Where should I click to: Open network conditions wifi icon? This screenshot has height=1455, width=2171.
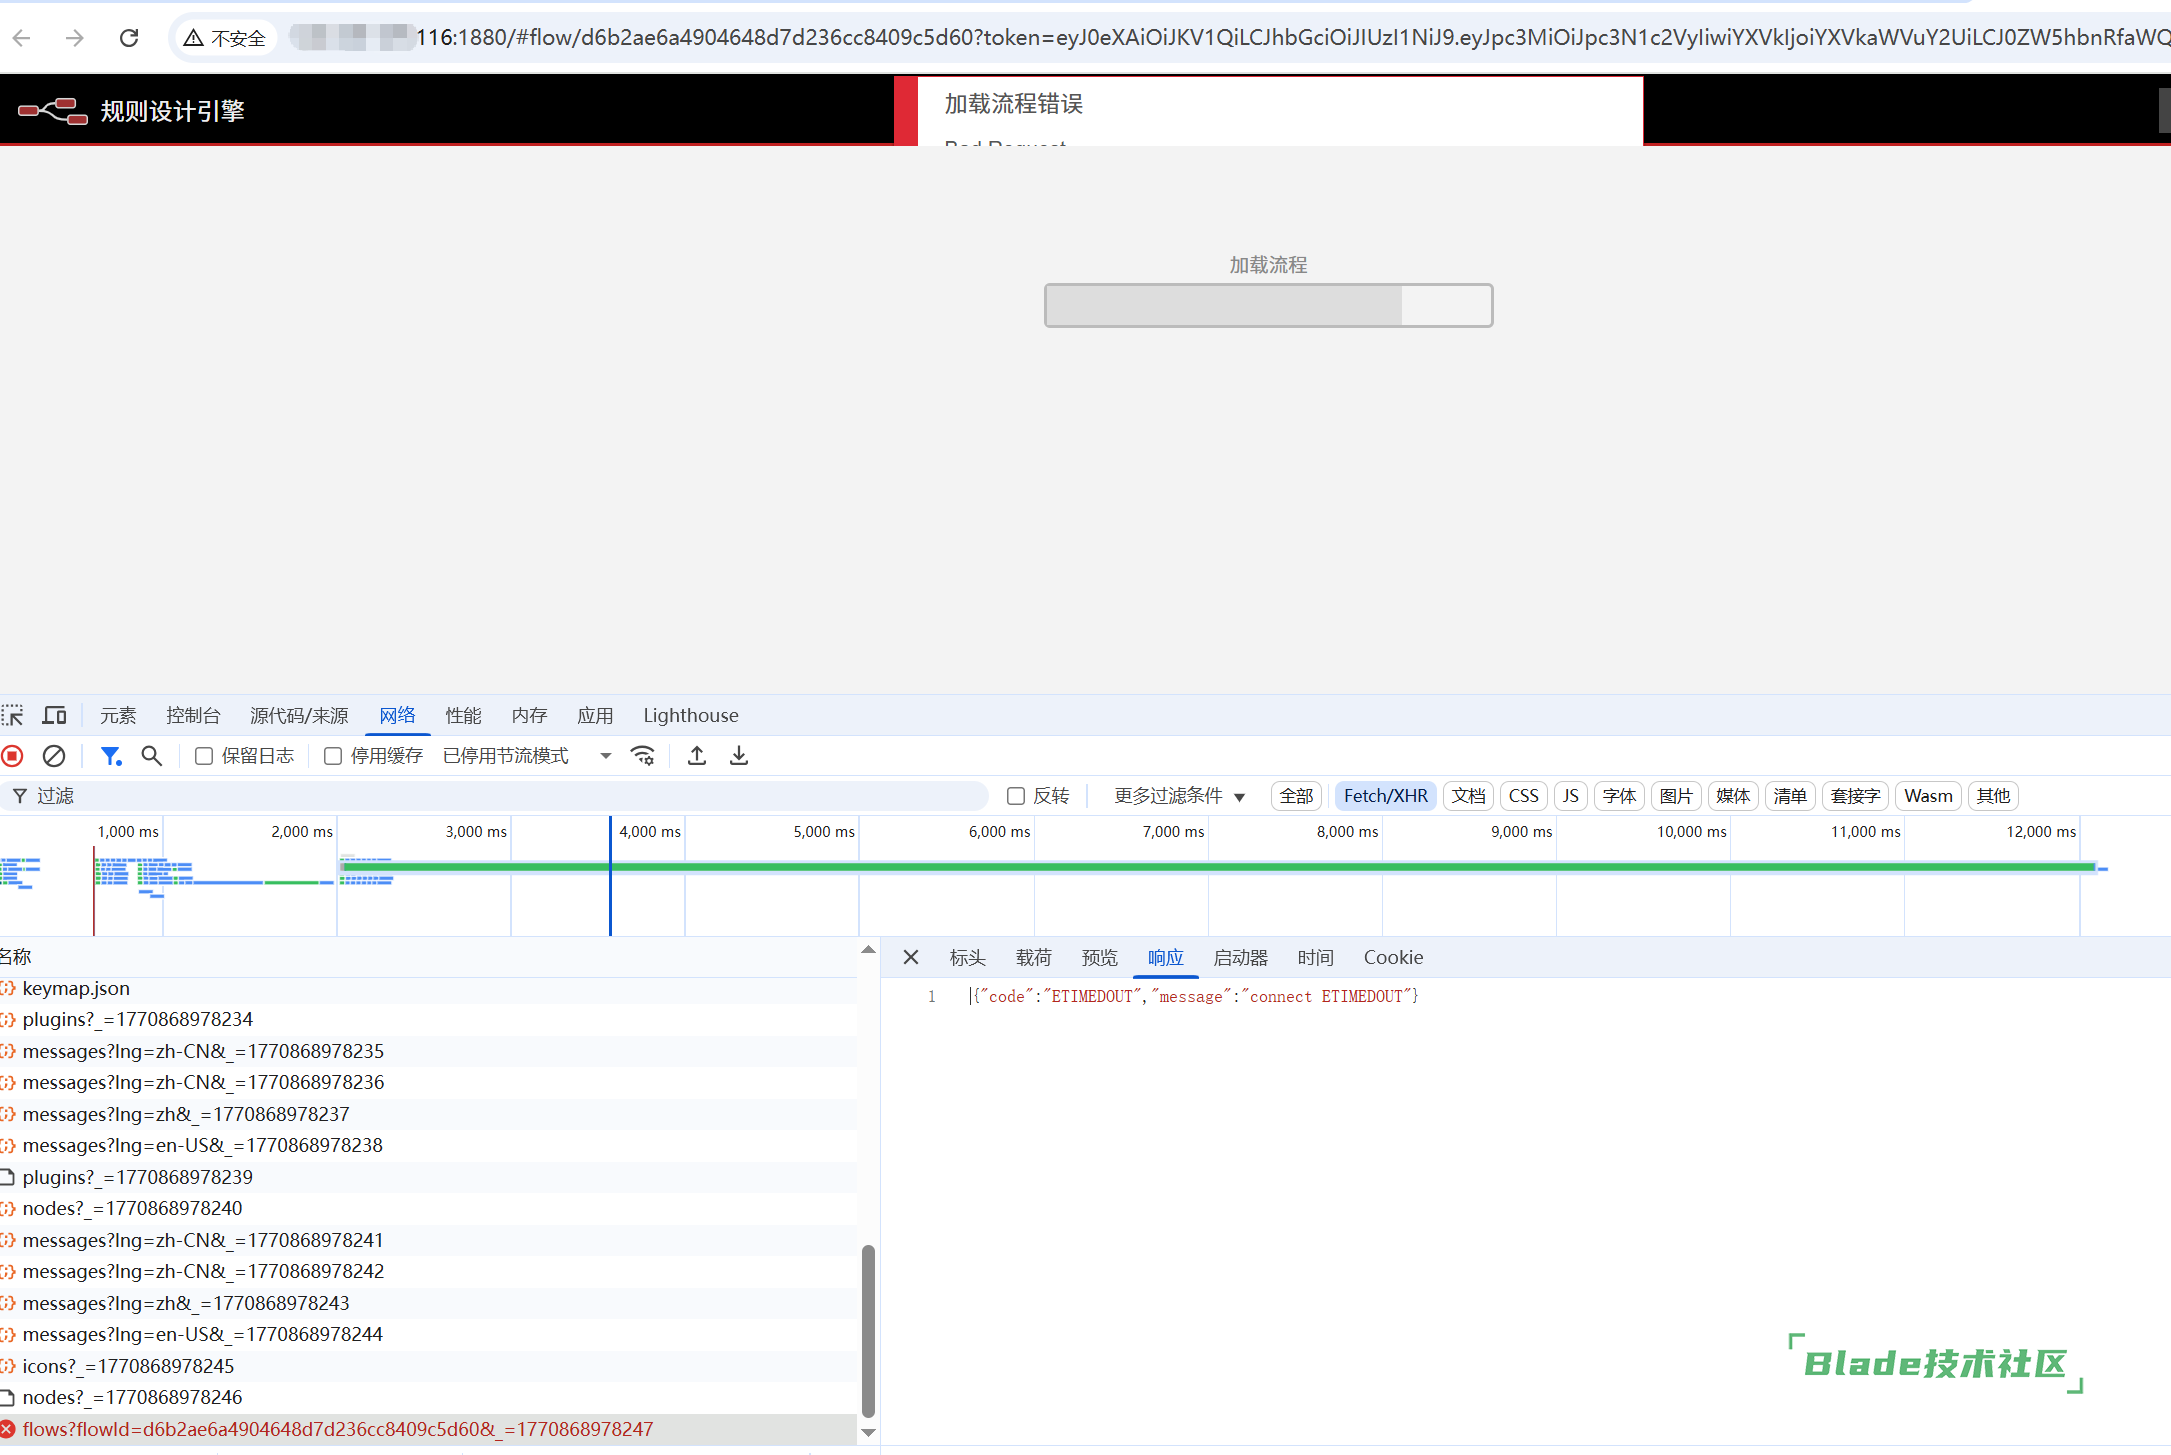(643, 756)
